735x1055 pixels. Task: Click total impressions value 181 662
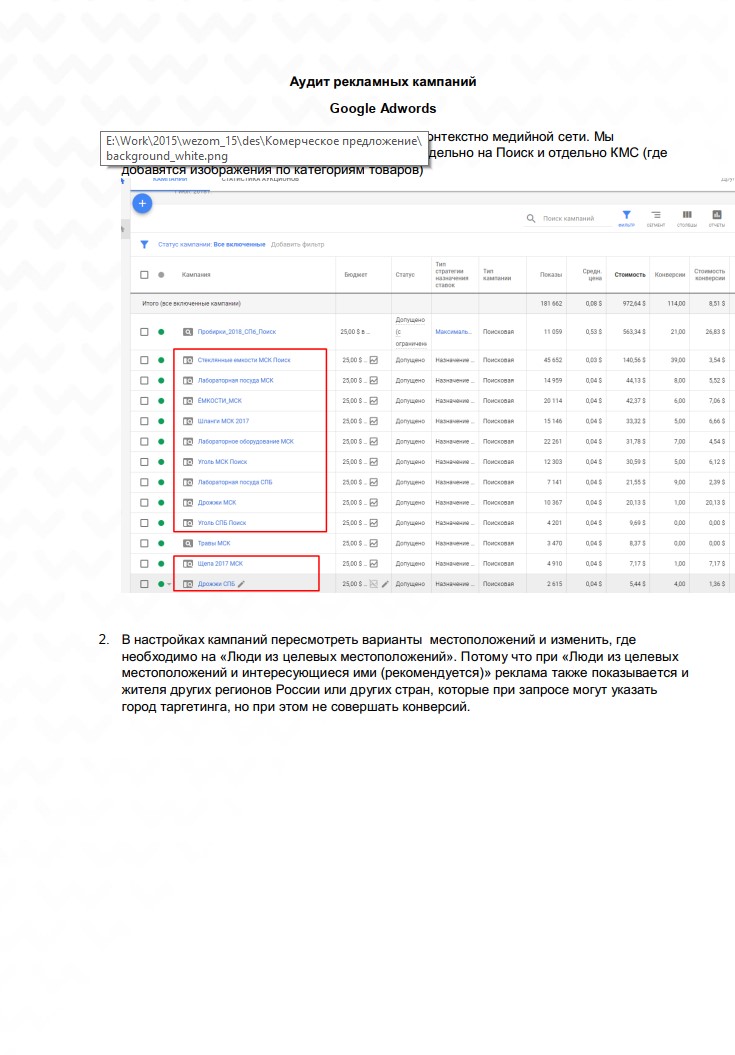pos(551,303)
